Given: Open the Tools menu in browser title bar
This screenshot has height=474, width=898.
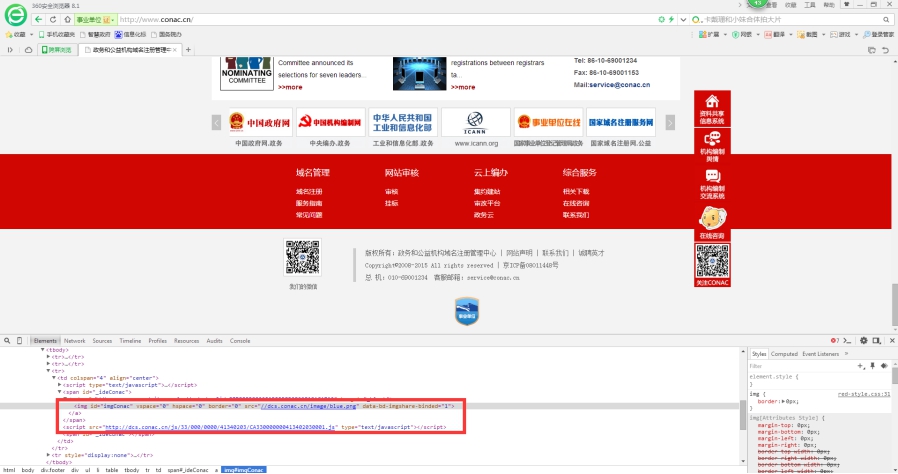Looking at the screenshot, I should [809, 5].
